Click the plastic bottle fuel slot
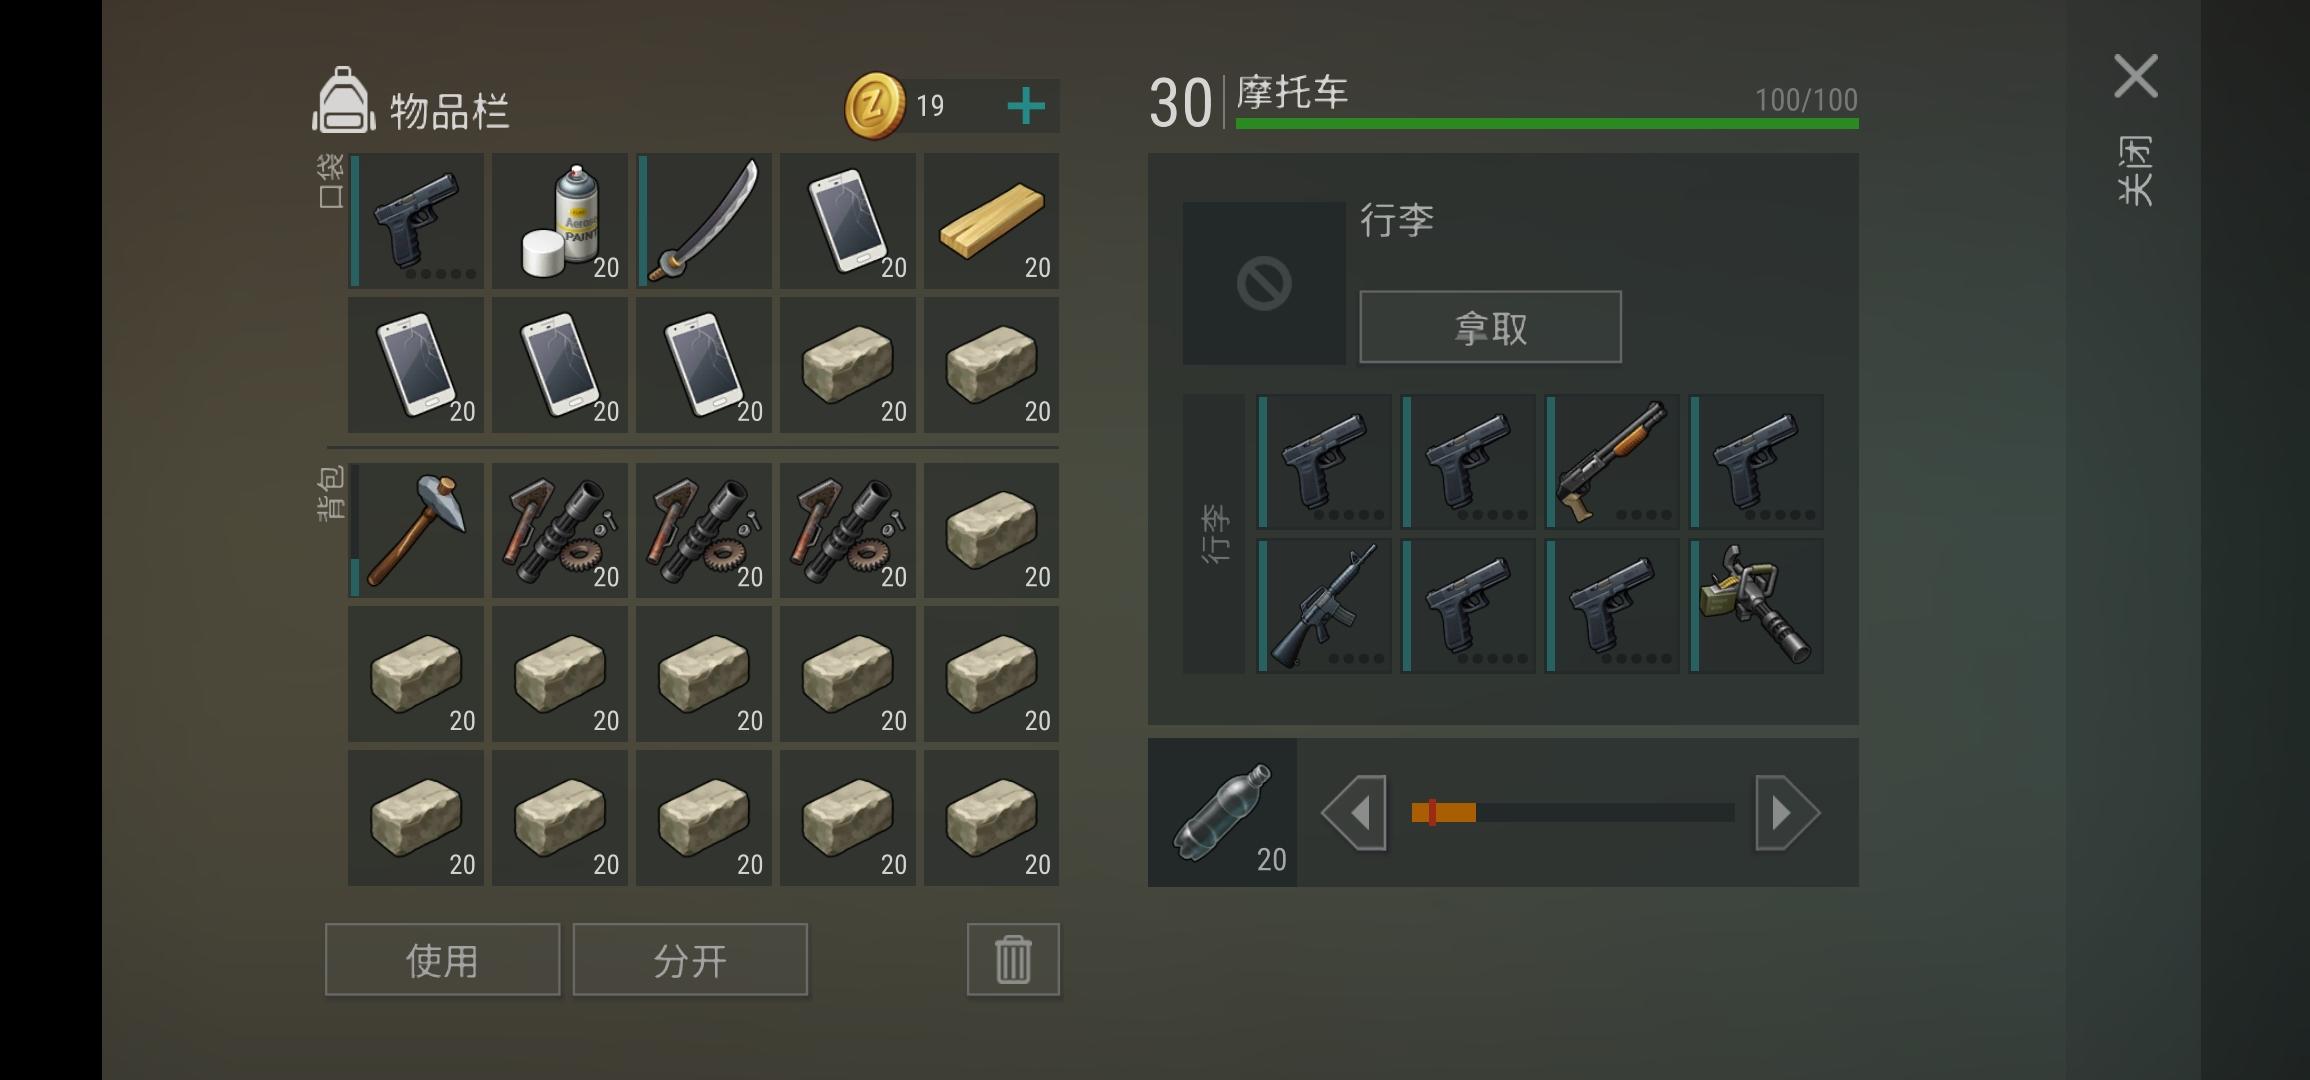This screenshot has width=2310, height=1080. tap(1222, 812)
